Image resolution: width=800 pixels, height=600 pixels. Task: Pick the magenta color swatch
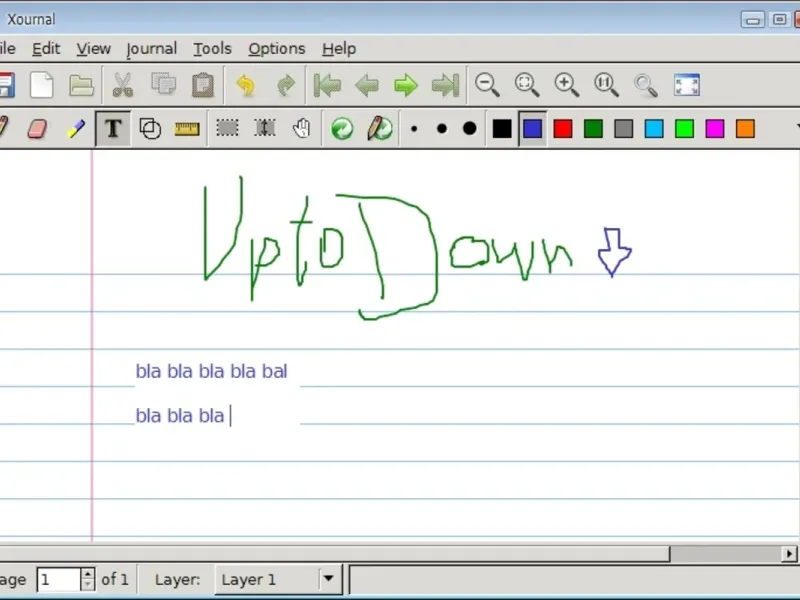pyautogui.click(x=715, y=129)
